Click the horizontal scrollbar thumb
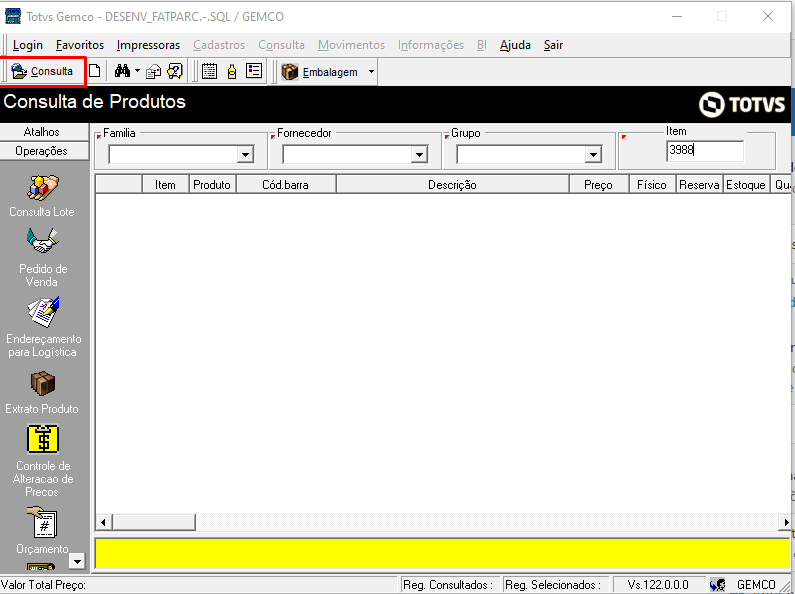 (x=154, y=522)
